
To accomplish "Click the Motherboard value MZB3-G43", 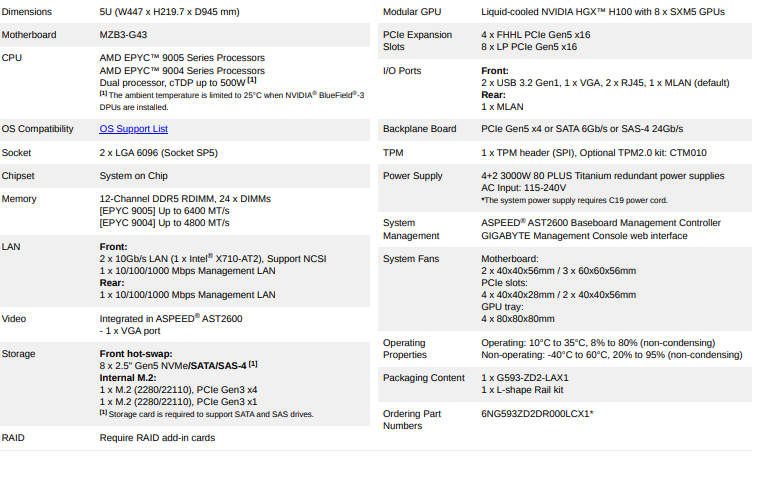I will point(123,35).
